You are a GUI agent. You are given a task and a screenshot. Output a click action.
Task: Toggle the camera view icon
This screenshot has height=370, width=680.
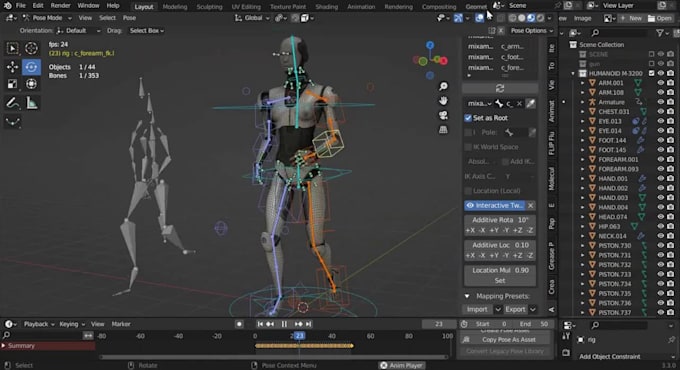443,115
